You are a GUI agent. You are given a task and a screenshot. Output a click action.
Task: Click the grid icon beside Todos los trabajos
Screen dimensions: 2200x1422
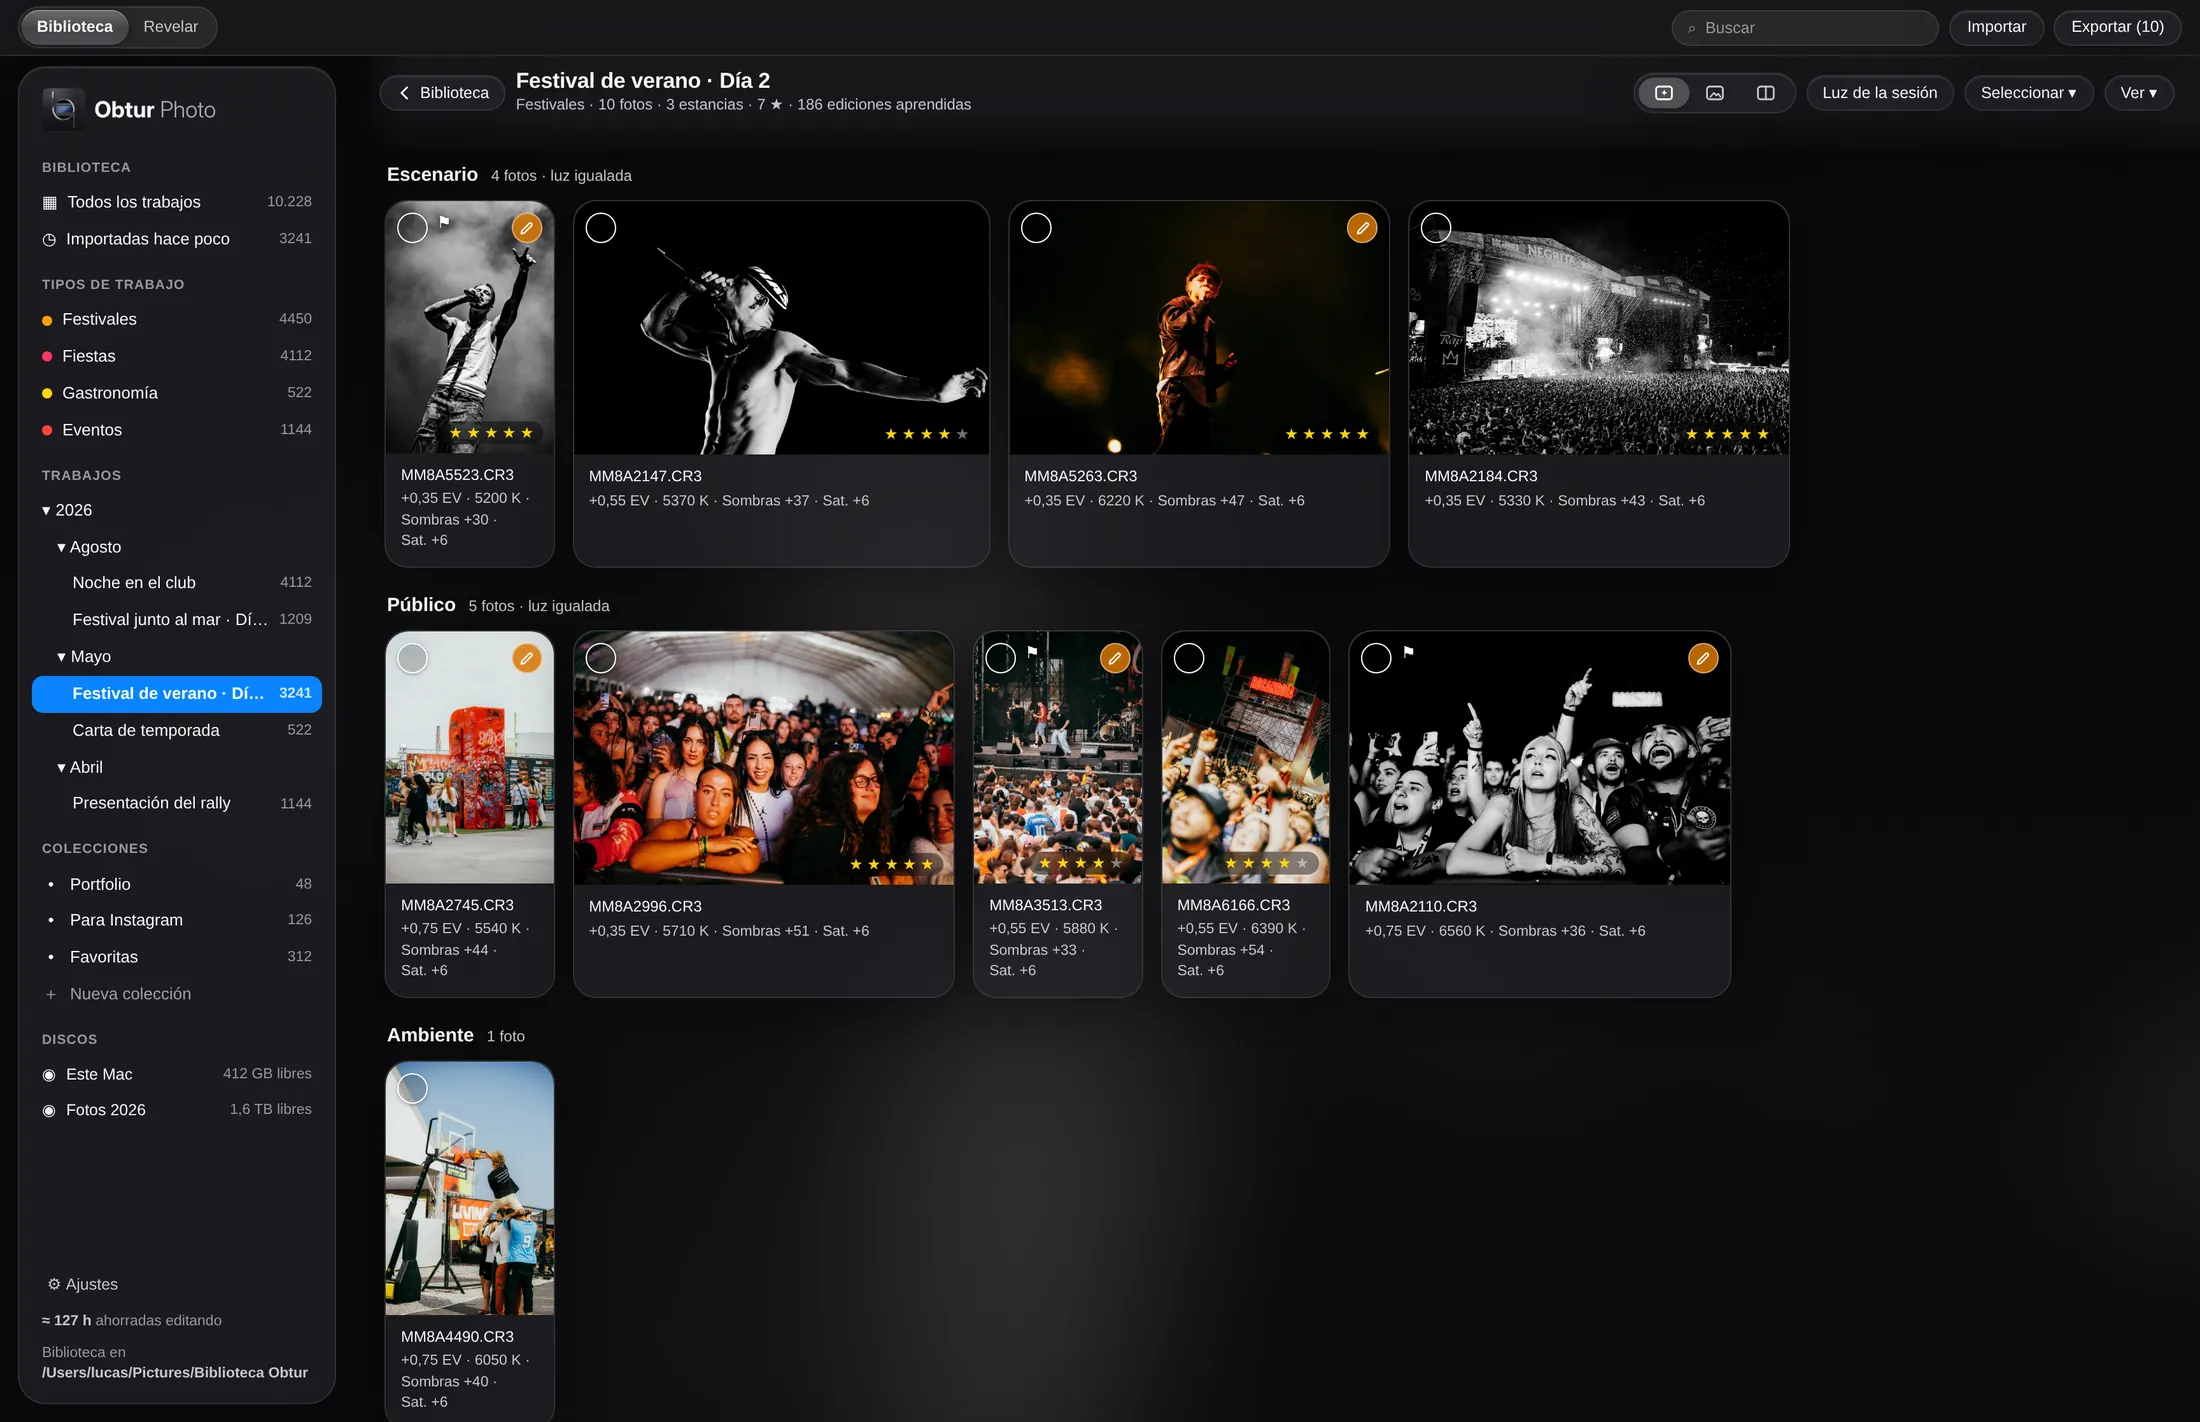[x=50, y=202]
